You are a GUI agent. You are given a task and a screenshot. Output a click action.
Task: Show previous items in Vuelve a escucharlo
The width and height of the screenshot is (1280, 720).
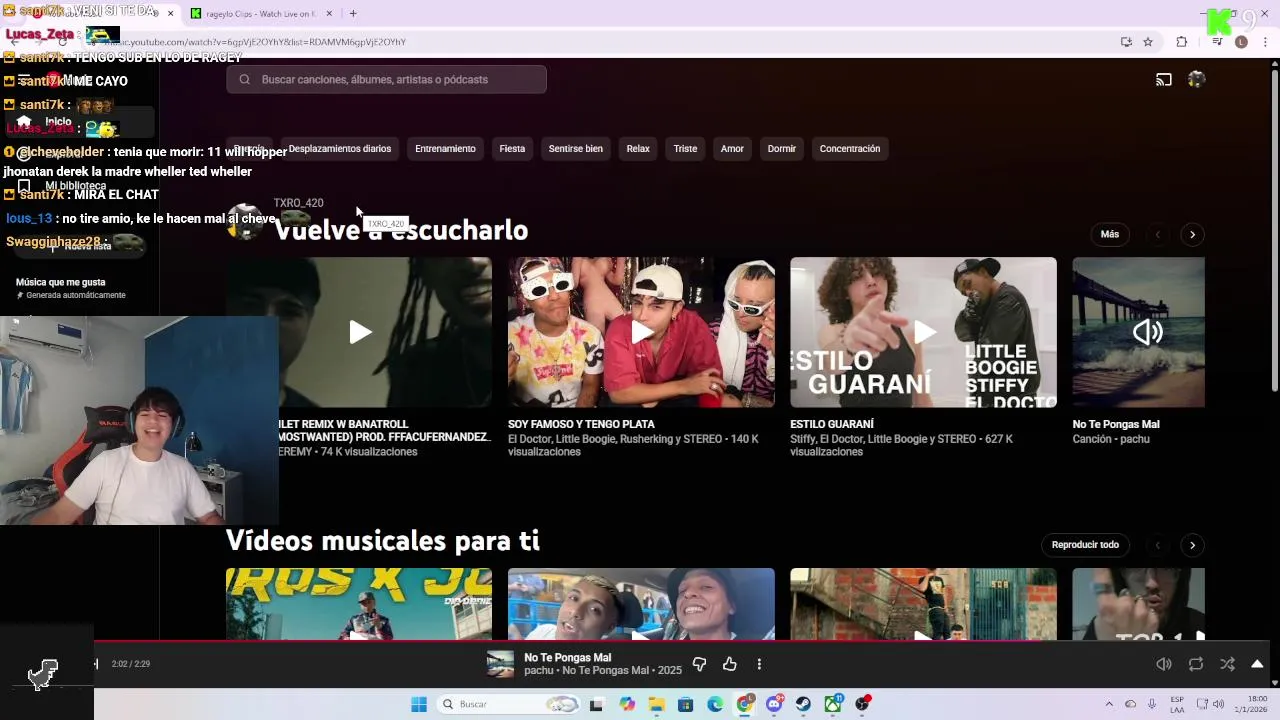1157,234
